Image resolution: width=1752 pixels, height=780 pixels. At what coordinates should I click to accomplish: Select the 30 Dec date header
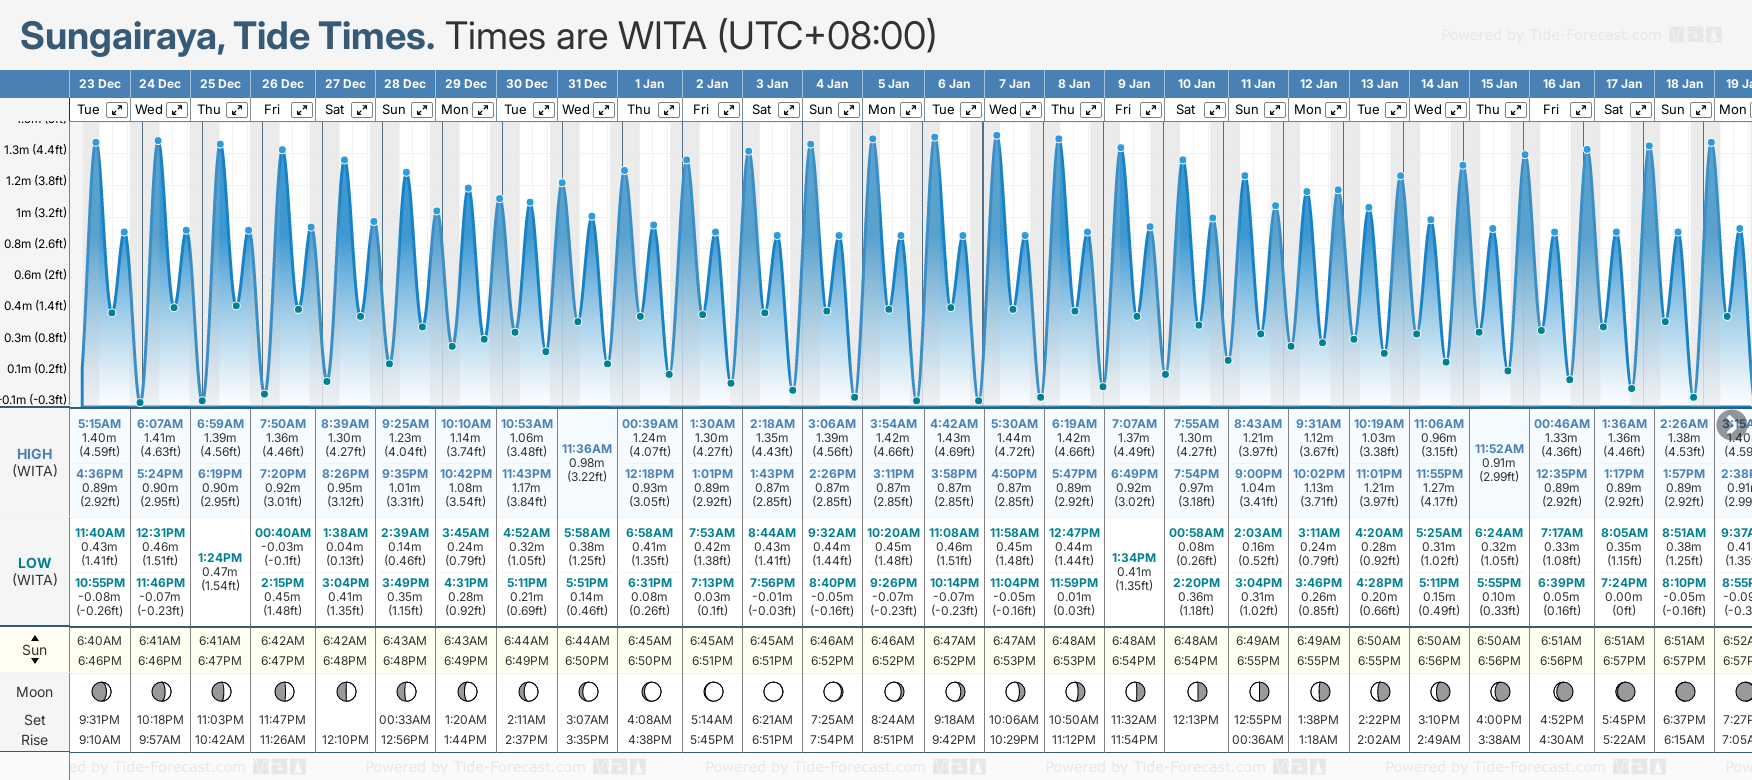pos(527,84)
